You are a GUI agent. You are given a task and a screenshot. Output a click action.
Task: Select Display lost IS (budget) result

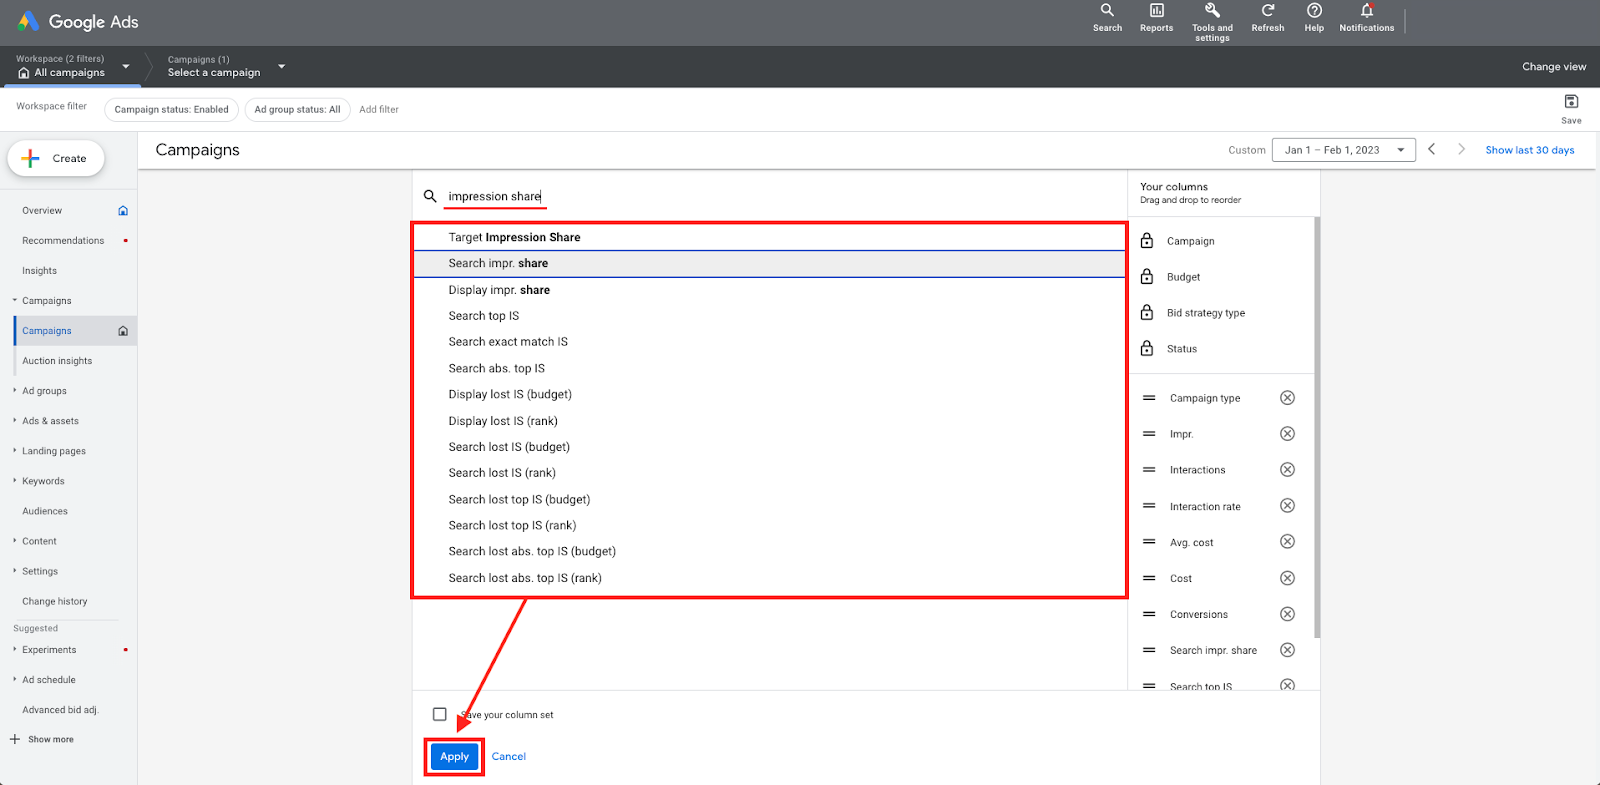pos(770,394)
